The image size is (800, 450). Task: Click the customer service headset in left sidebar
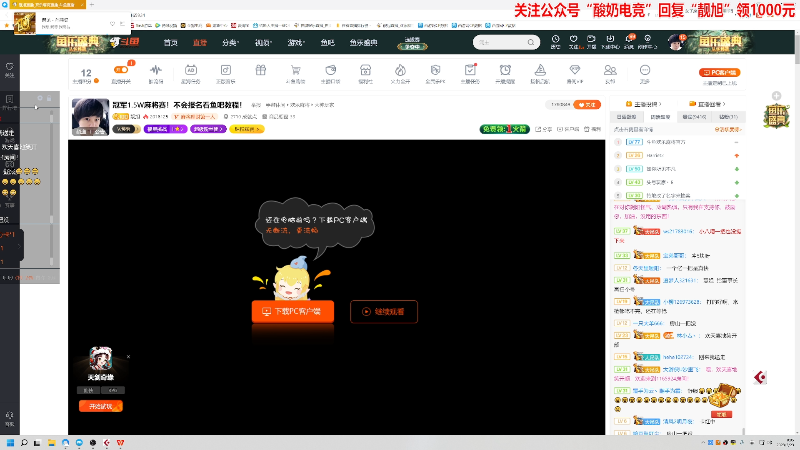10,418
